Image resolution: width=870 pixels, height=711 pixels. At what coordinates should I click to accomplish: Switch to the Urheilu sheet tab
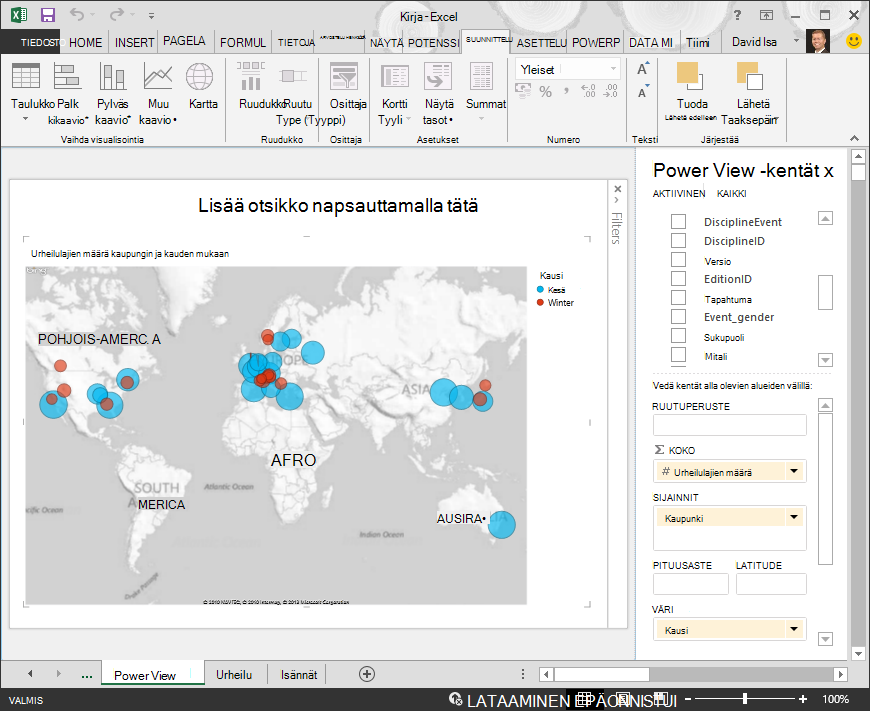pyautogui.click(x=234, y=674)
